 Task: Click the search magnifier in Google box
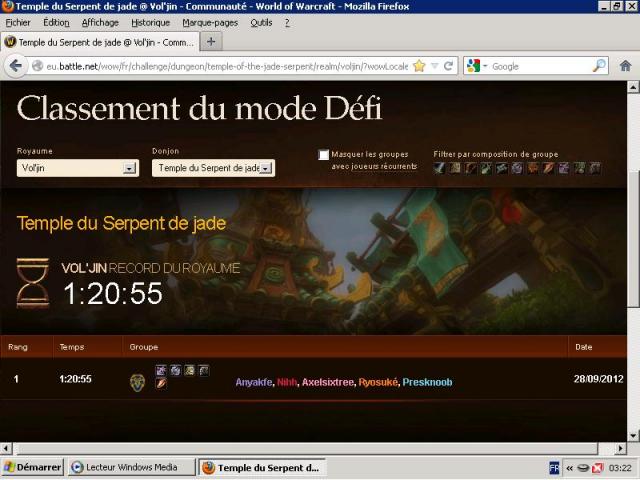pos(599,66)
